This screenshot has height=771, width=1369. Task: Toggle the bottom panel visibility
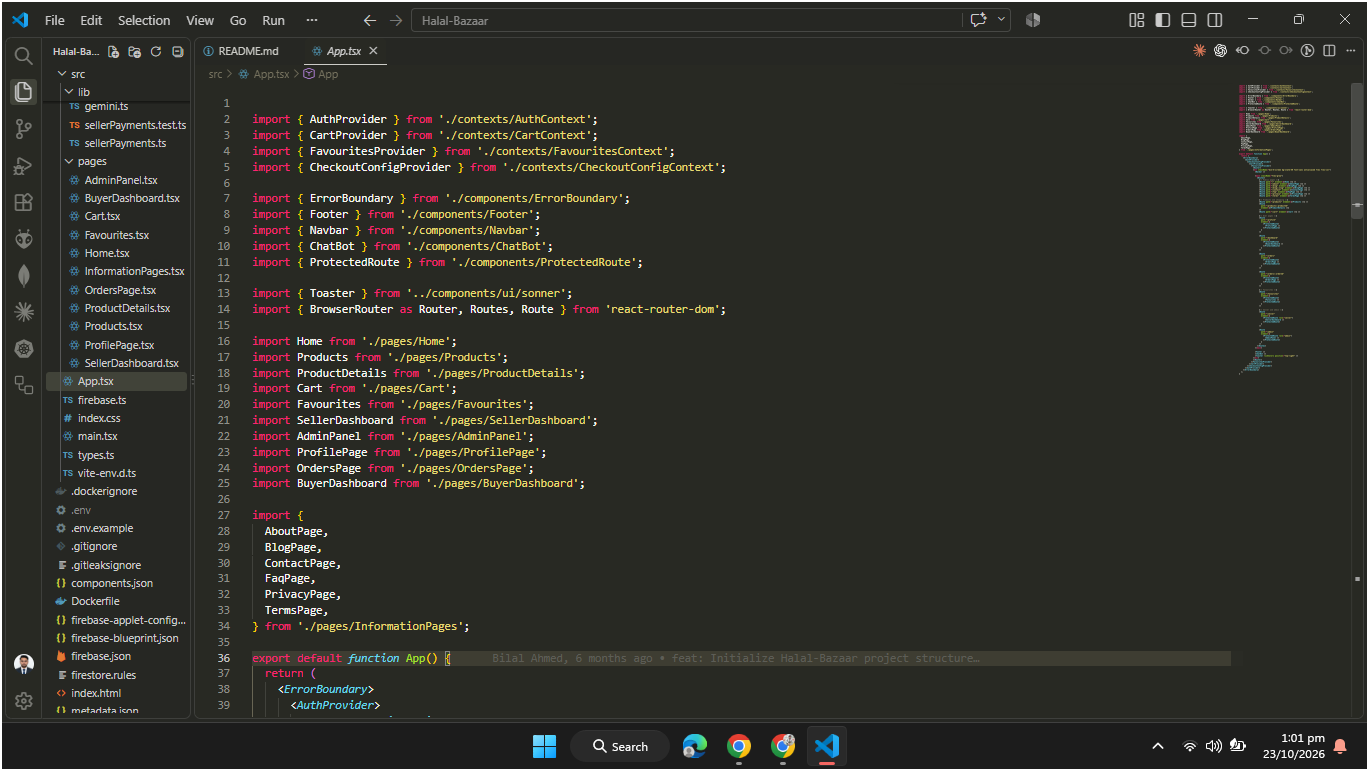point(1188,20)
